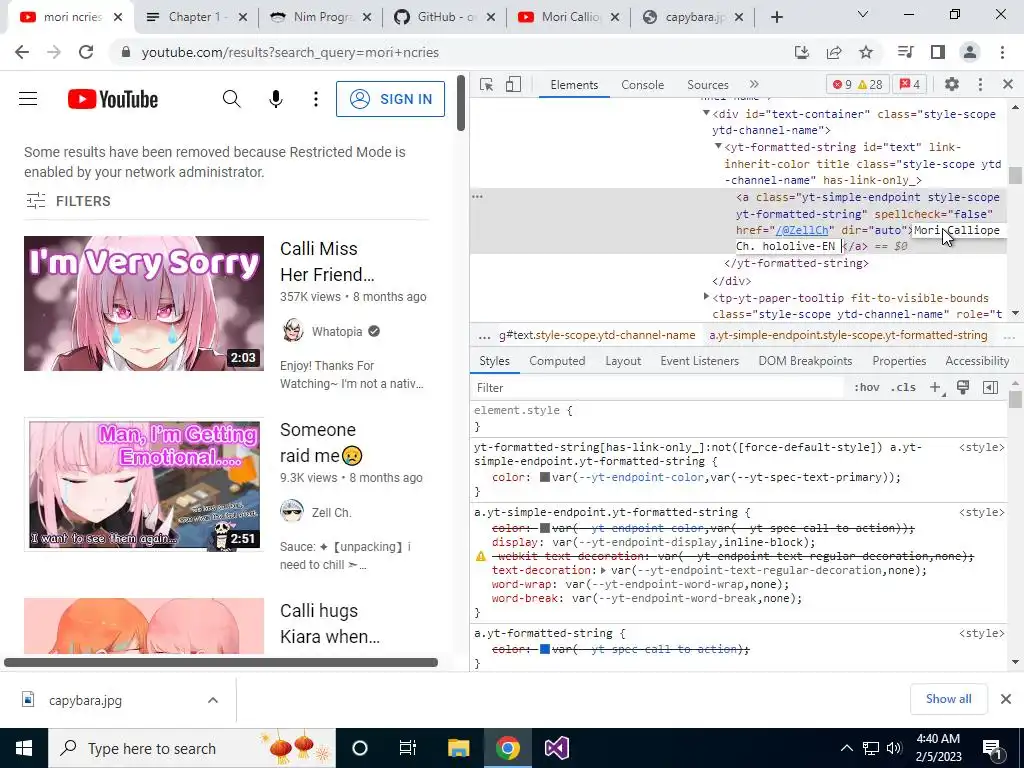Toggle rendering emulations paintbrush icon
Viewport: 1024px width, 768px height.
[x=963, y=387]
